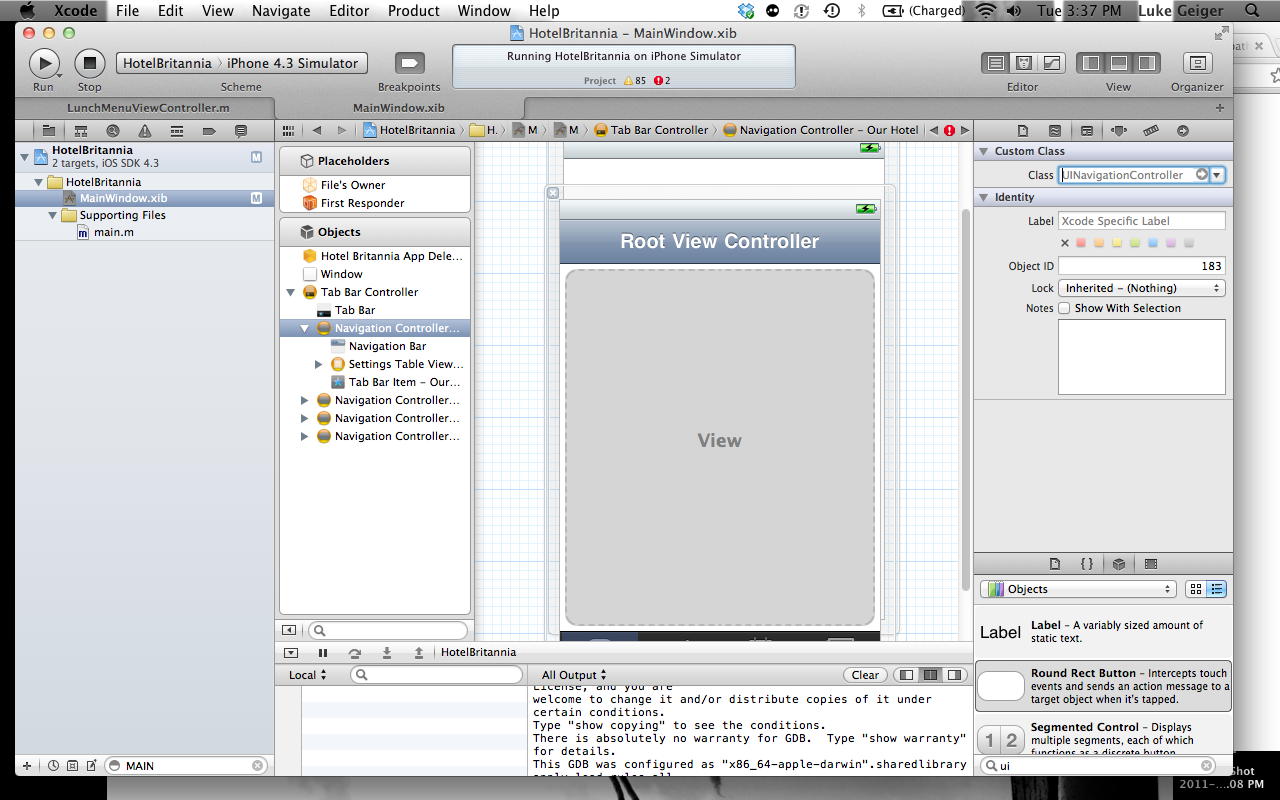Open the Lock popup menu
The image size is (1280, 800).
tap(1142, 288)
